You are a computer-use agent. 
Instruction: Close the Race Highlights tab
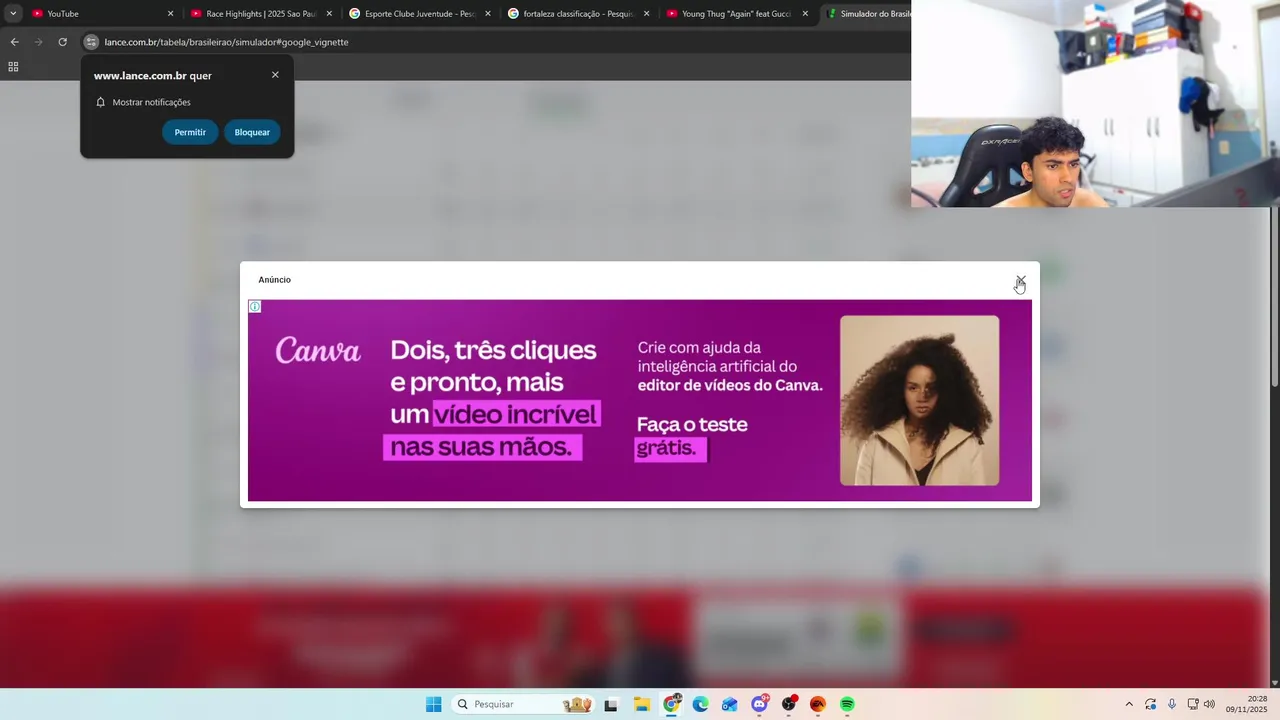[329, 14]
